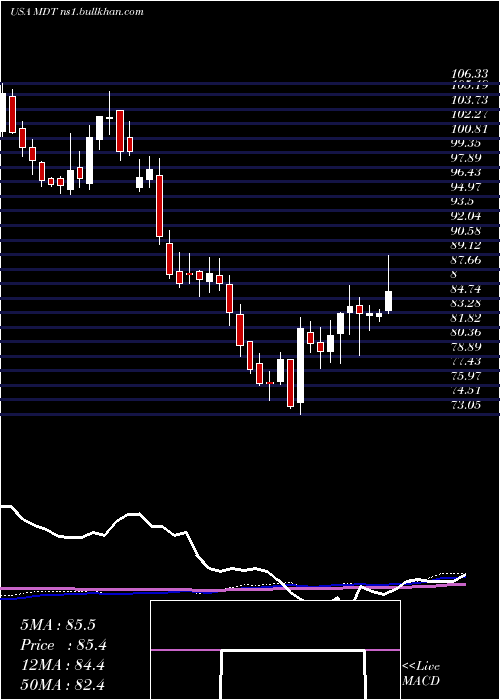Image resolution: width=500 pixels, height=700 pixels.
Task: Click the 99.35 price level label
Action: coord(466,143)
